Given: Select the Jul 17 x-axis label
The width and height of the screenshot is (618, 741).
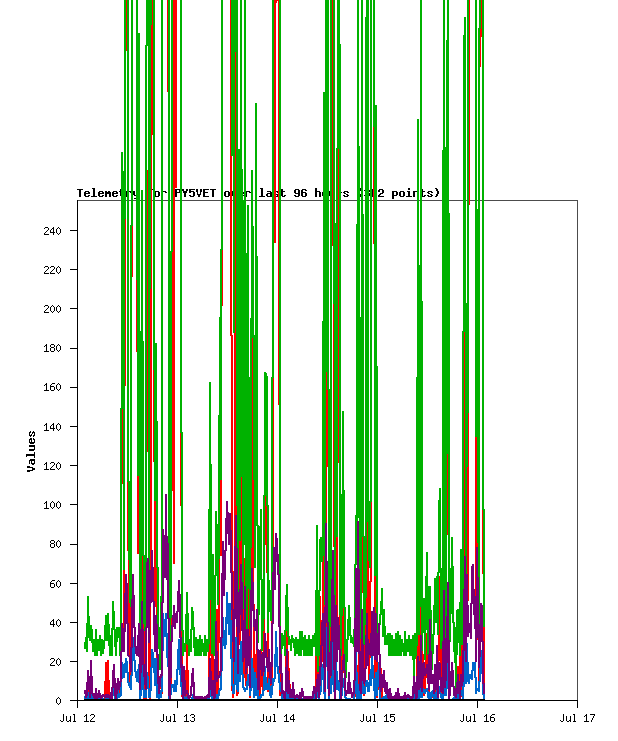Looking at the screenshot, I should click(577, 717).
